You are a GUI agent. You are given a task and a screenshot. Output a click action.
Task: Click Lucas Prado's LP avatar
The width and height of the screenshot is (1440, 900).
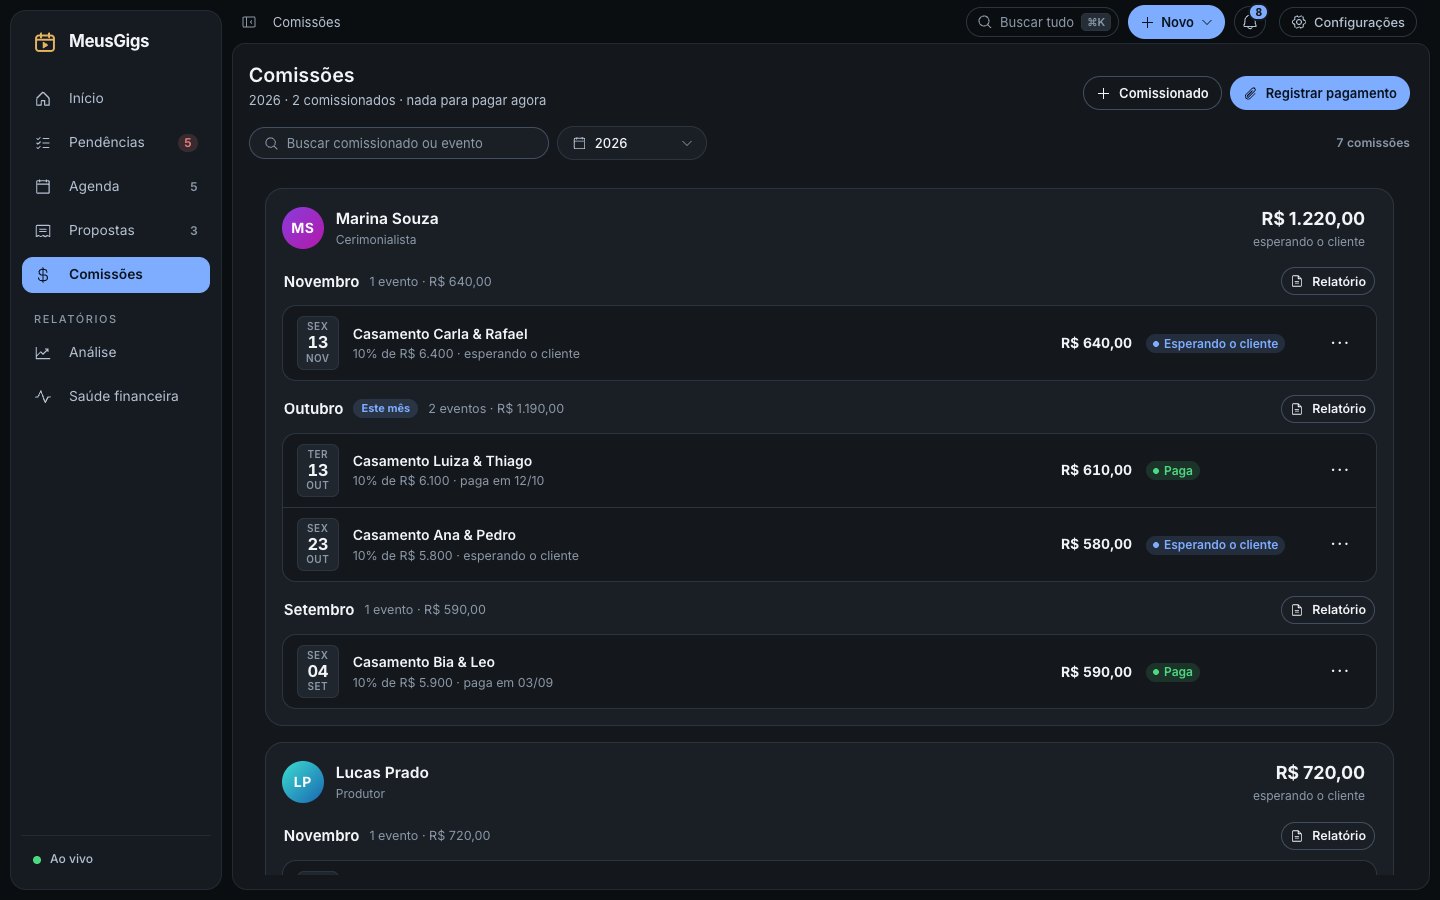(303, 782)
